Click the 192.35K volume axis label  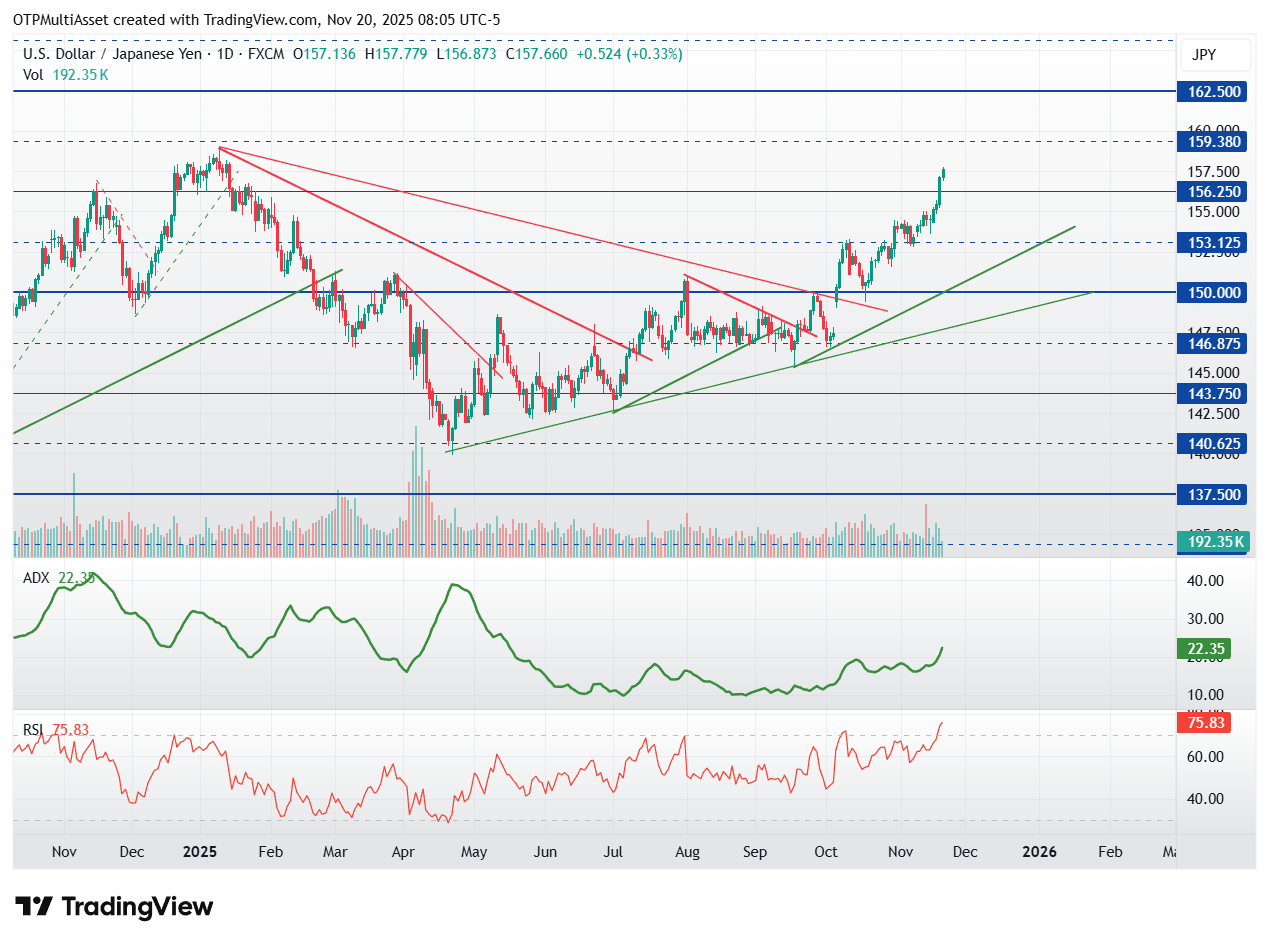pyautogui.click(x=1215, y=543)
